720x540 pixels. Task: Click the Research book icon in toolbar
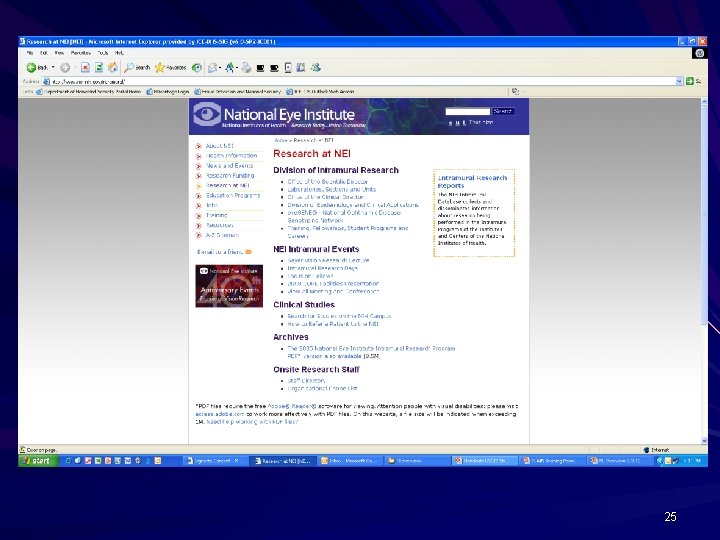301,68
